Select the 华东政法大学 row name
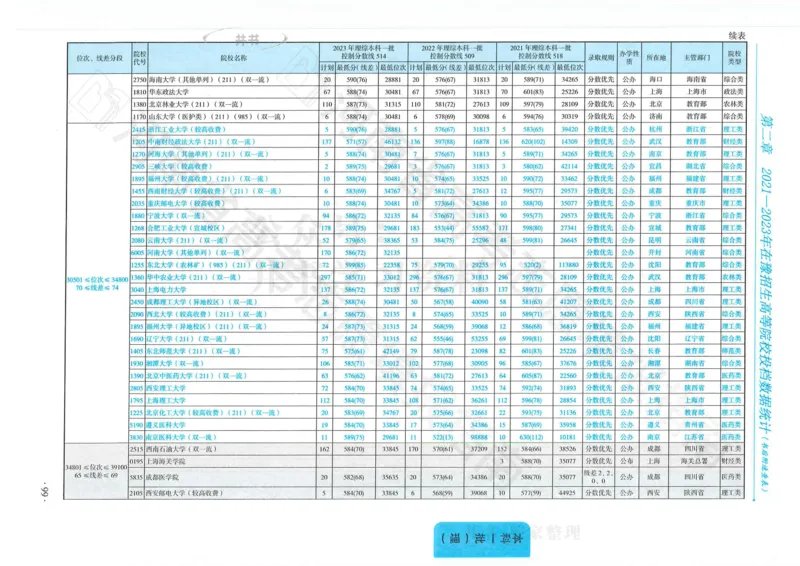This screenshot has width=800, height=566. point(169,92)
